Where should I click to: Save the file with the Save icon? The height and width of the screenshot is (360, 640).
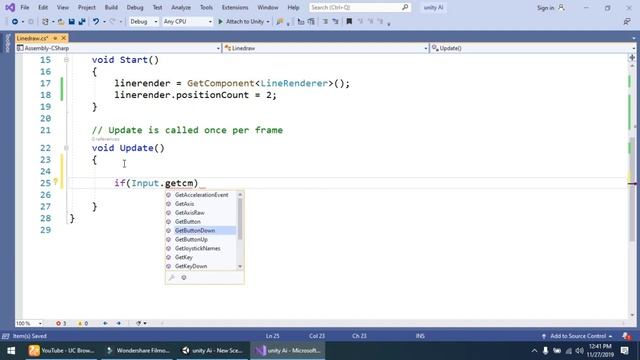[71, 22]
